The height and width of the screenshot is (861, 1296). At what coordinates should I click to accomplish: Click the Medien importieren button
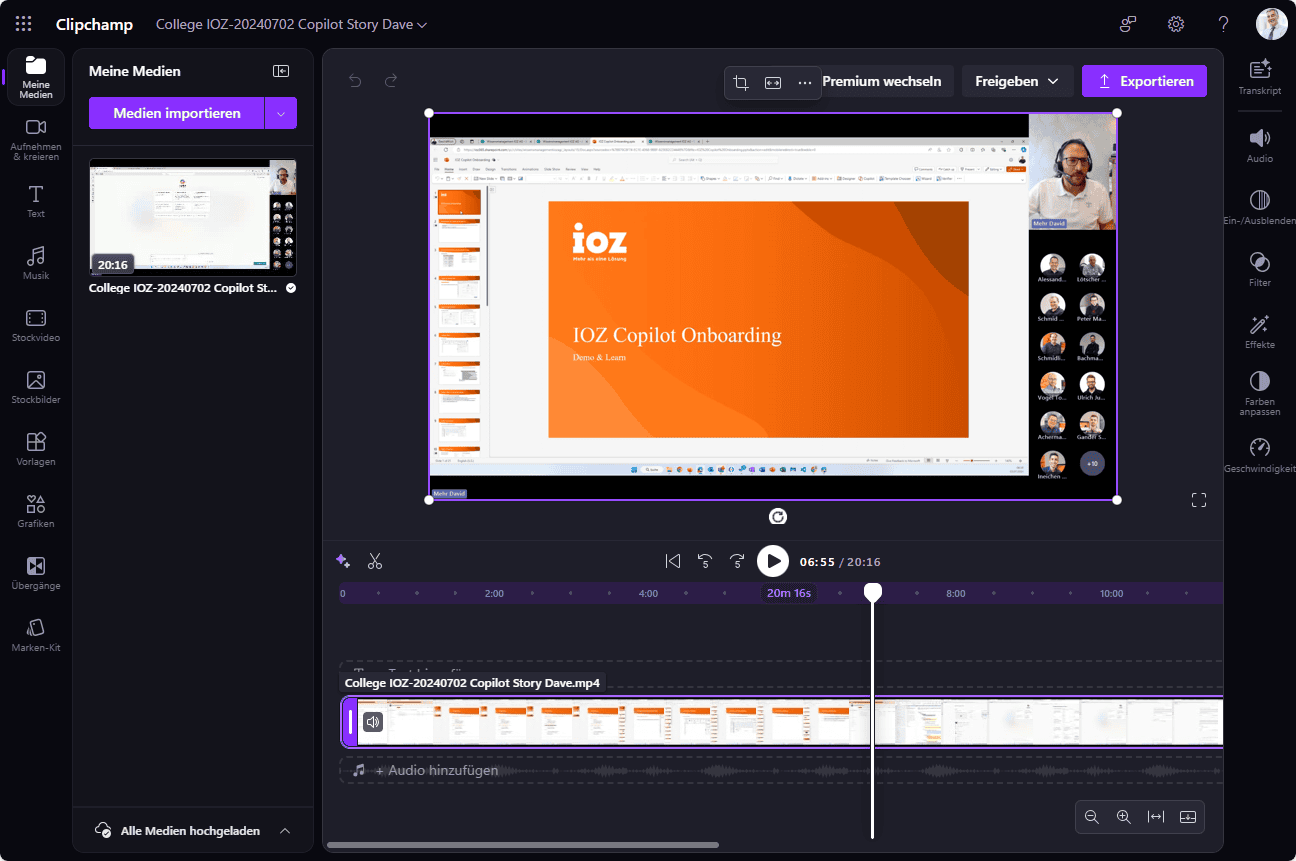(x=177, y=114)
